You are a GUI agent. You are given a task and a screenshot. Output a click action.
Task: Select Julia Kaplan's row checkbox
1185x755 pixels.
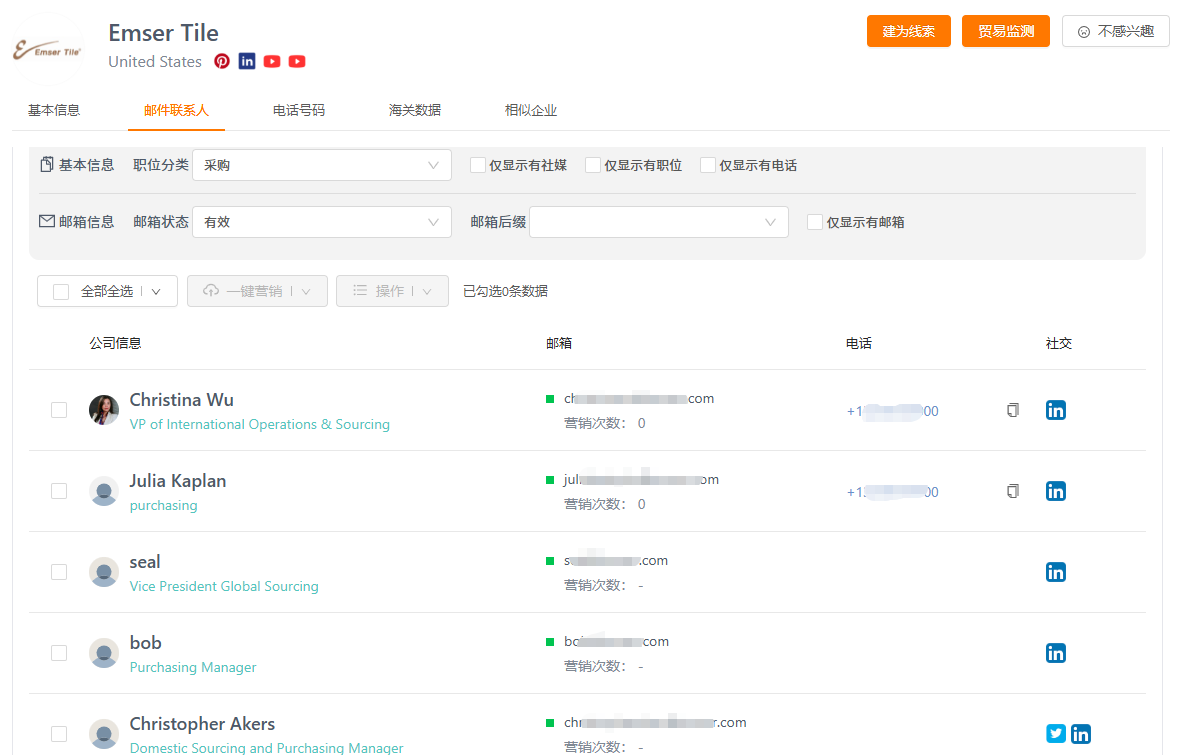point(59,491)
